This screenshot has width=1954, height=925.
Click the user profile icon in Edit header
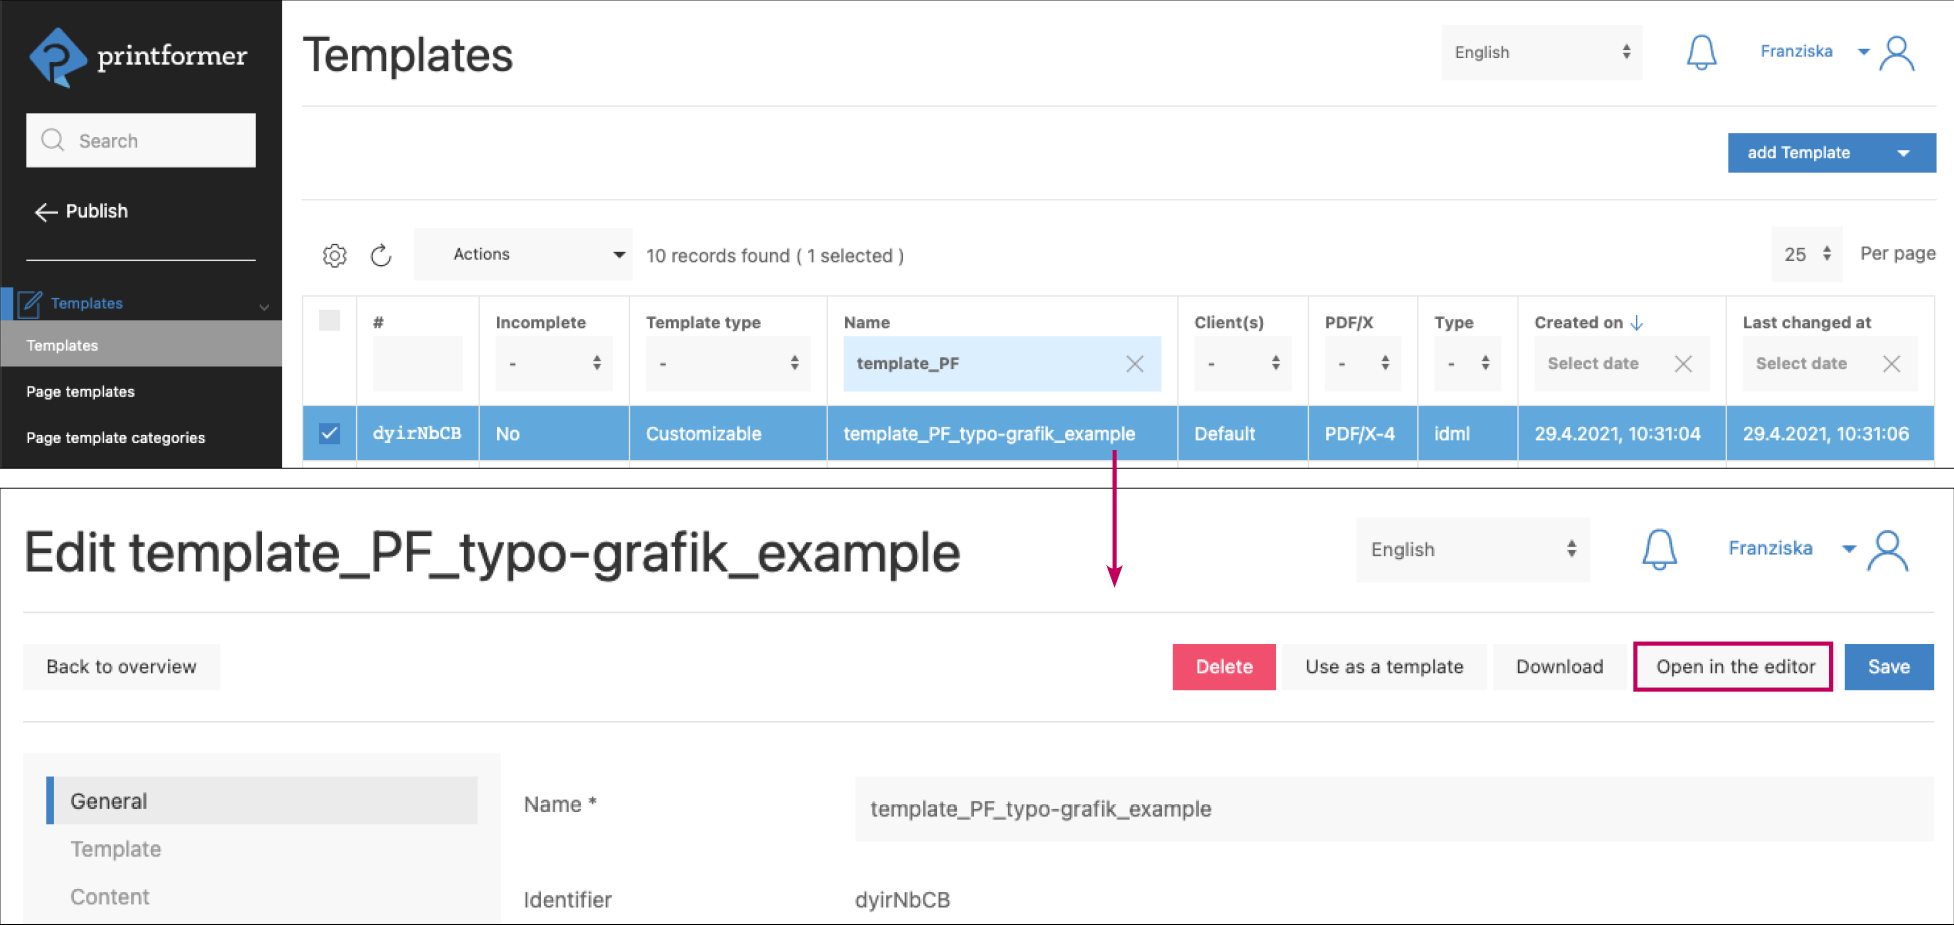pos(1888,550)
